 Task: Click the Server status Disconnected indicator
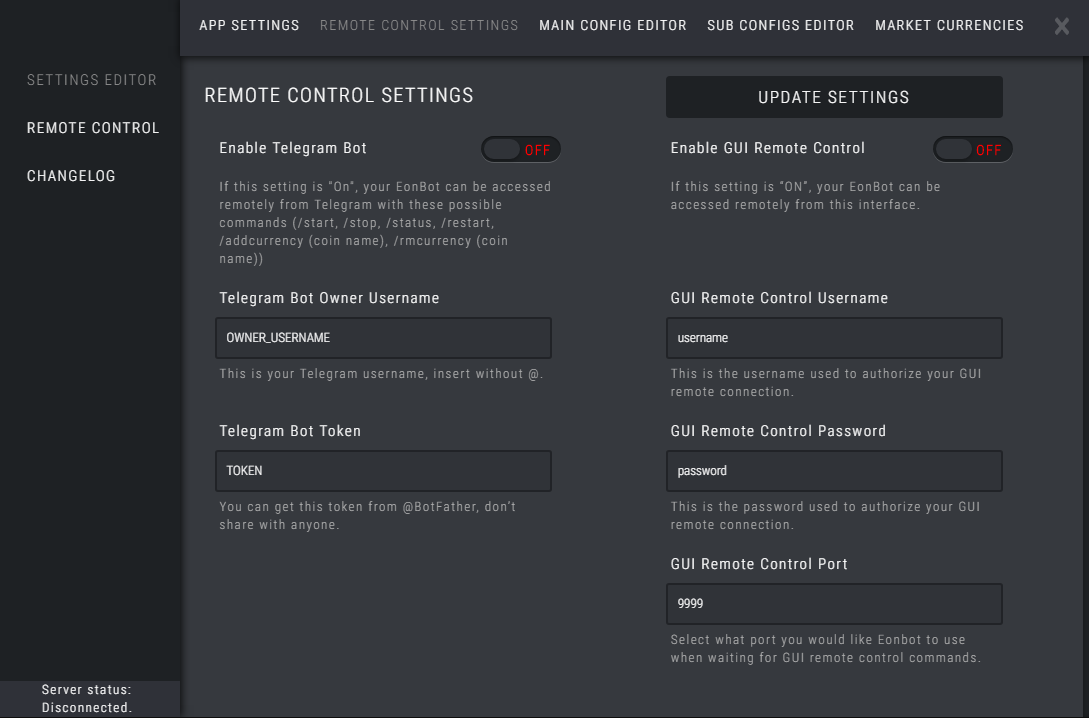(x=87, y=699)
